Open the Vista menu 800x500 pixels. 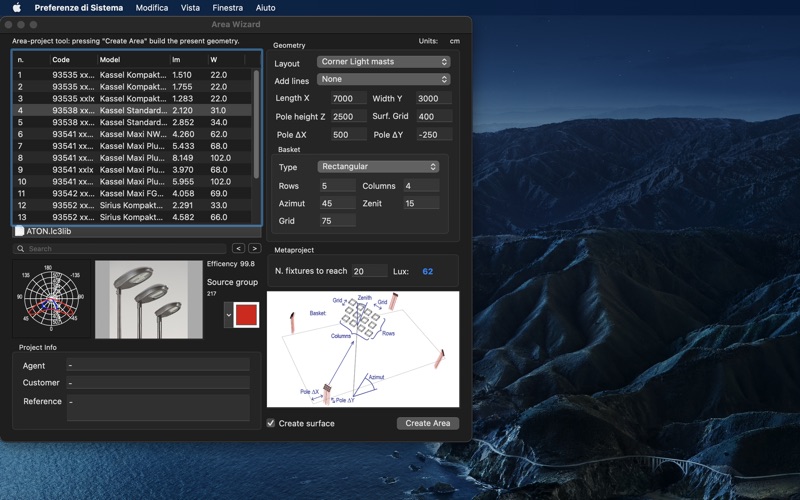(x=190, y=8)
